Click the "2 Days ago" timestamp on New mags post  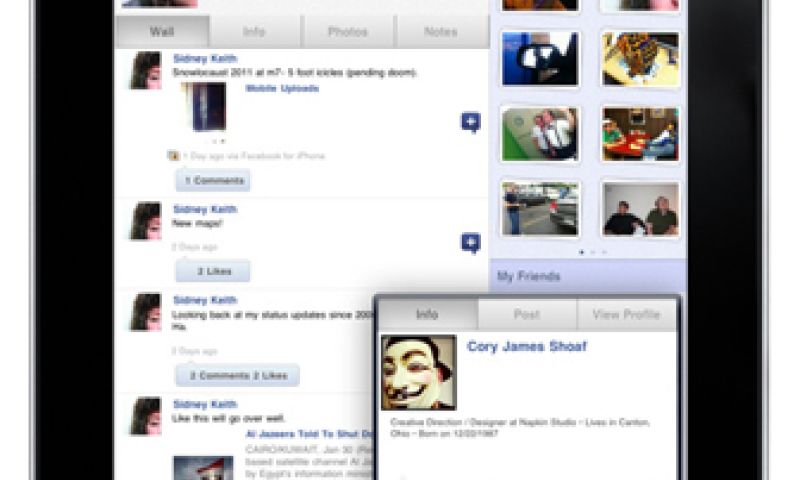(x=195, y=247)
